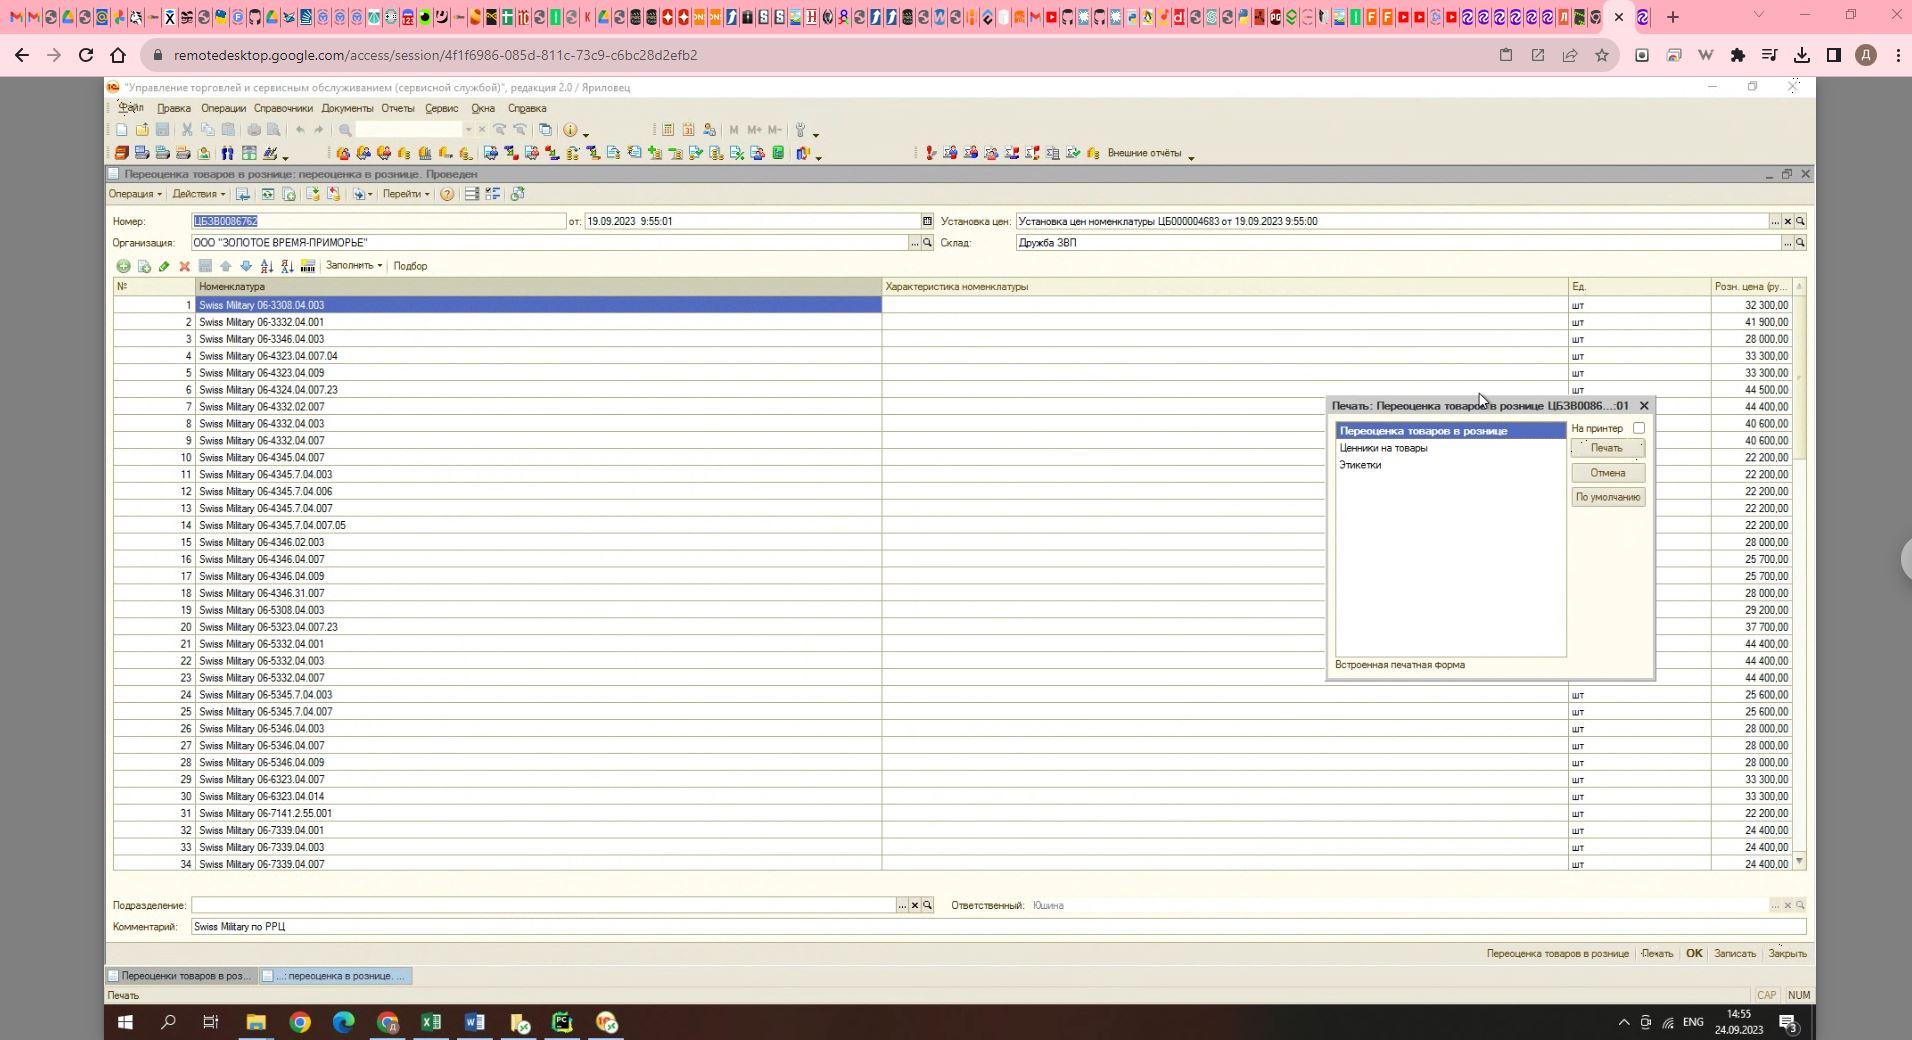Click the Cut scissors icon

tap(187, 130)
